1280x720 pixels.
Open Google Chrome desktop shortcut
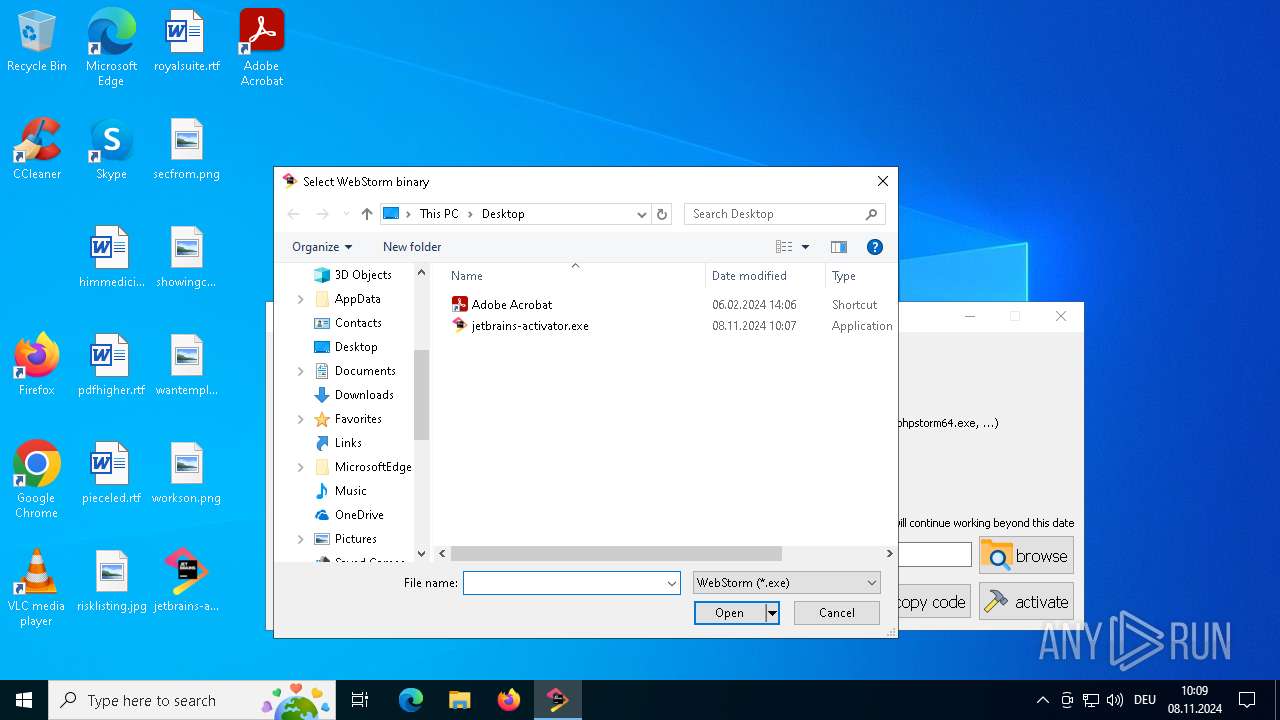37,480
